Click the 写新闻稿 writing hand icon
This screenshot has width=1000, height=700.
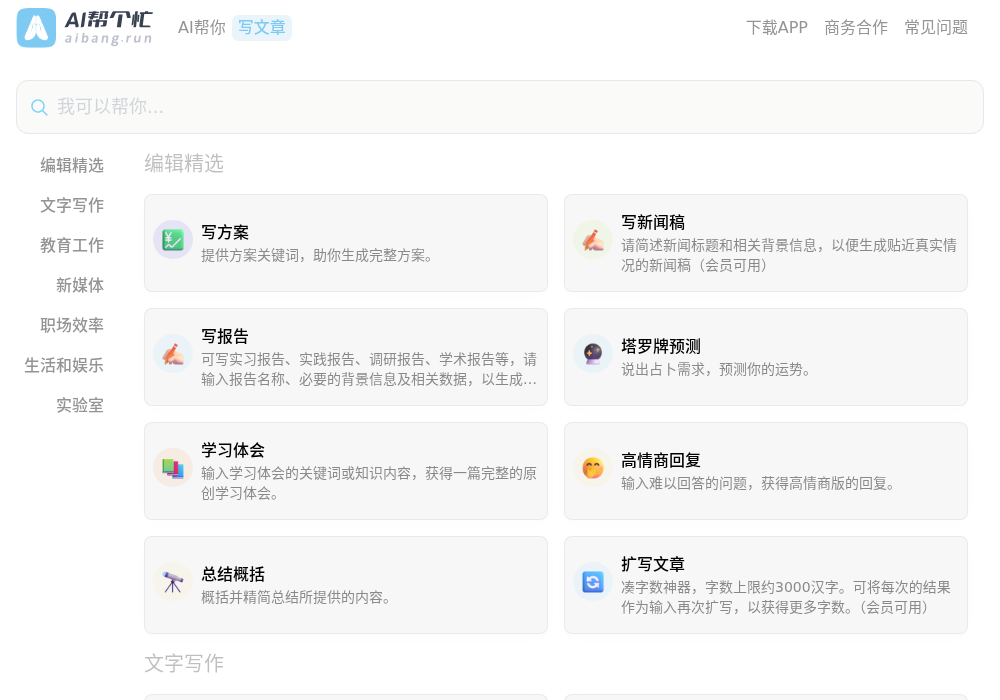593,240
